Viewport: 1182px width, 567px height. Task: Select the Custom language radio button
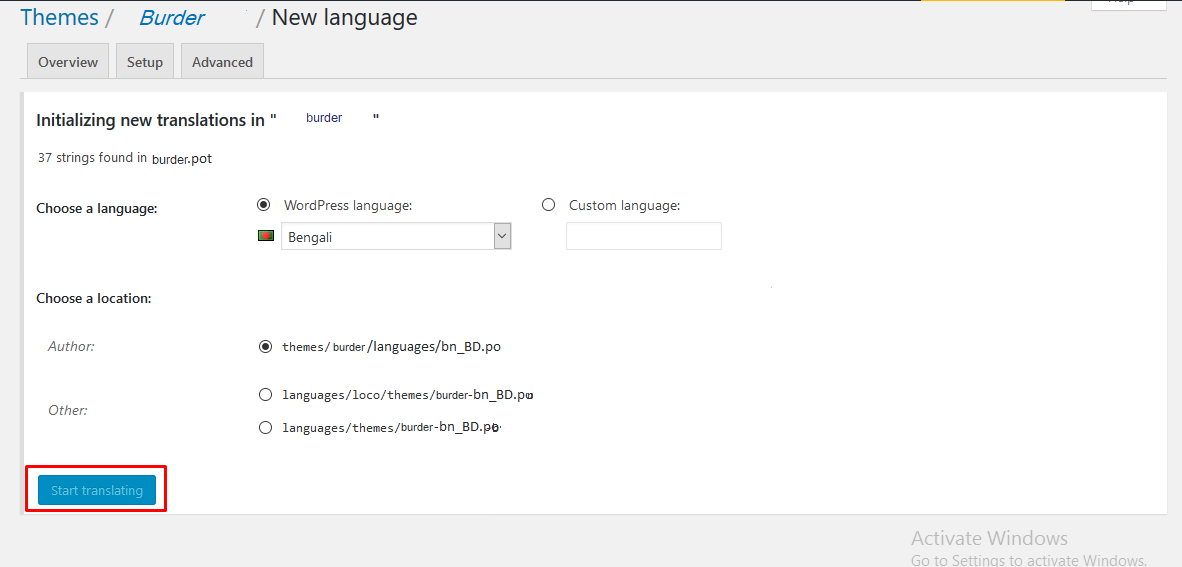(x=548, y=204)
